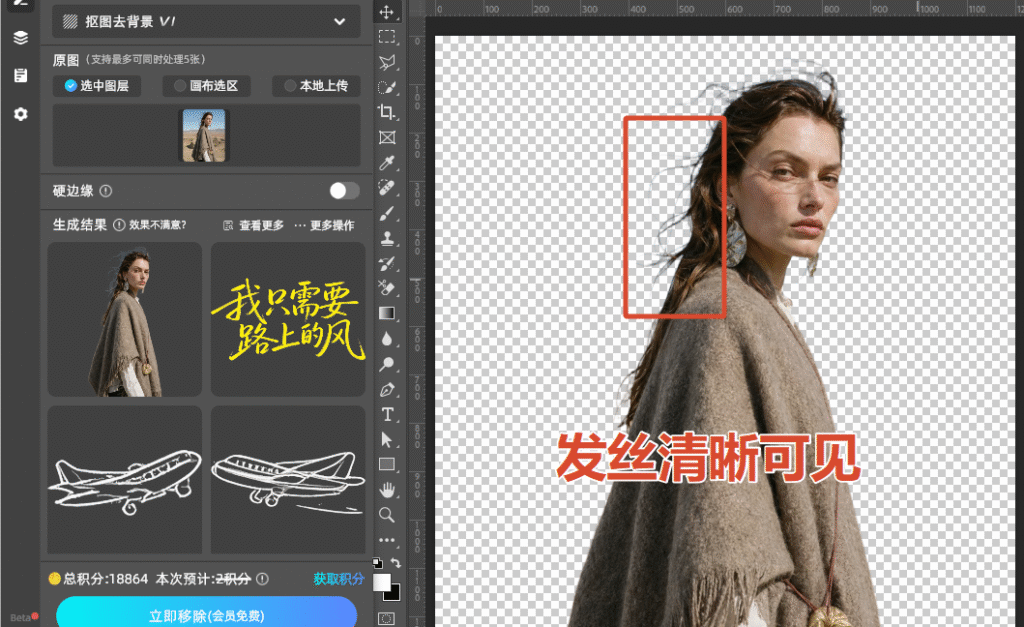Select the Hand tool
Viewport: 1024px width, 627px height.
tap(387, 490)
